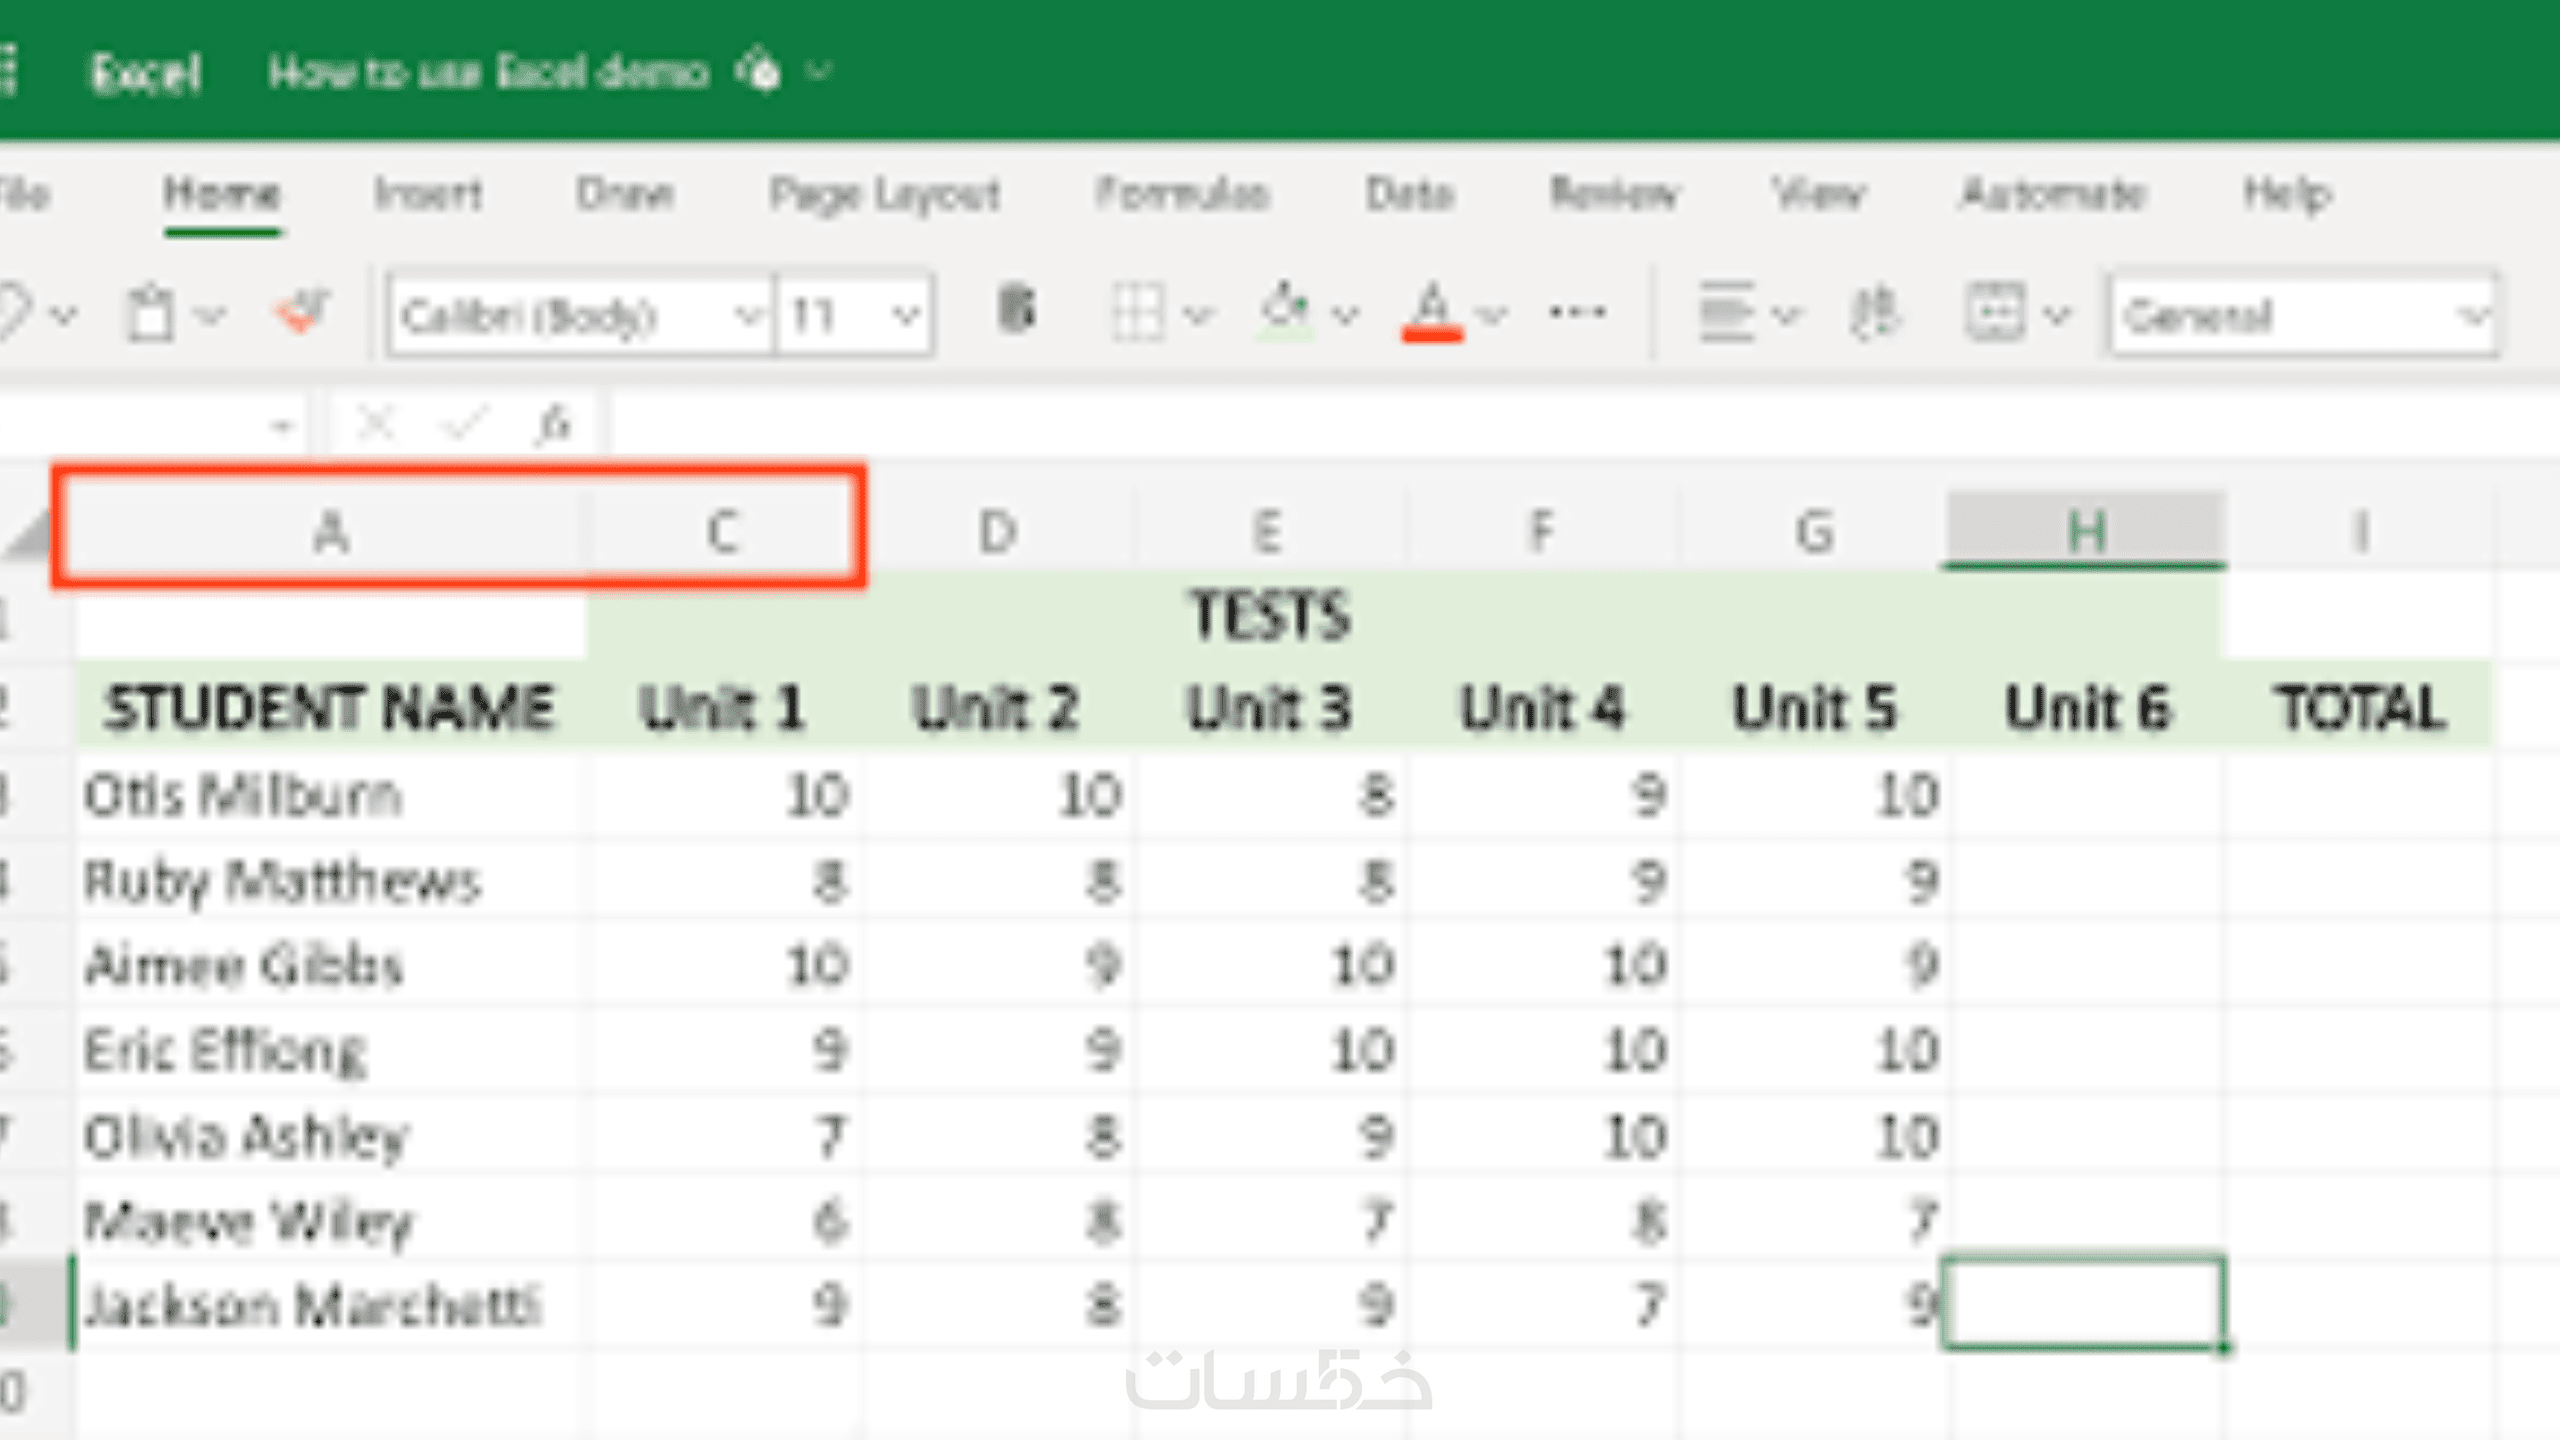This screenshot has height=1440, width=2560.
Task: Click the Font Color red A icon
Action: pyautogui.click(x=1432, y=312)
